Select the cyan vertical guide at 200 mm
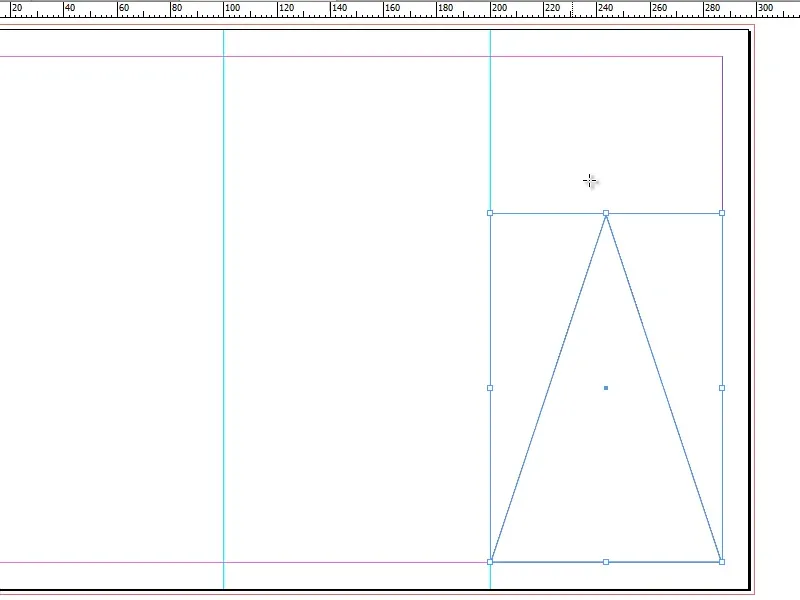 pyautogui.click(x=490, y=122)
